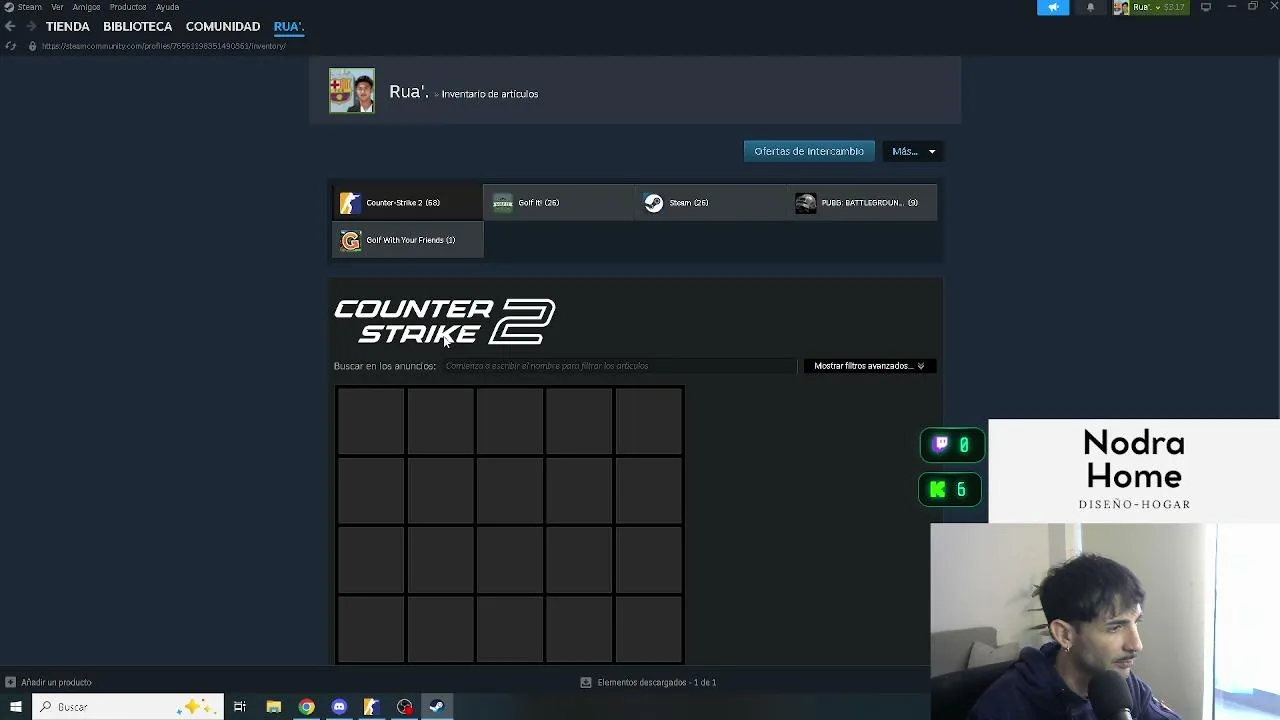The height and width of the screenshot is (720, 1280).
Task: Open the Steam menu in the menu bar
Action: tap(29, 7)
